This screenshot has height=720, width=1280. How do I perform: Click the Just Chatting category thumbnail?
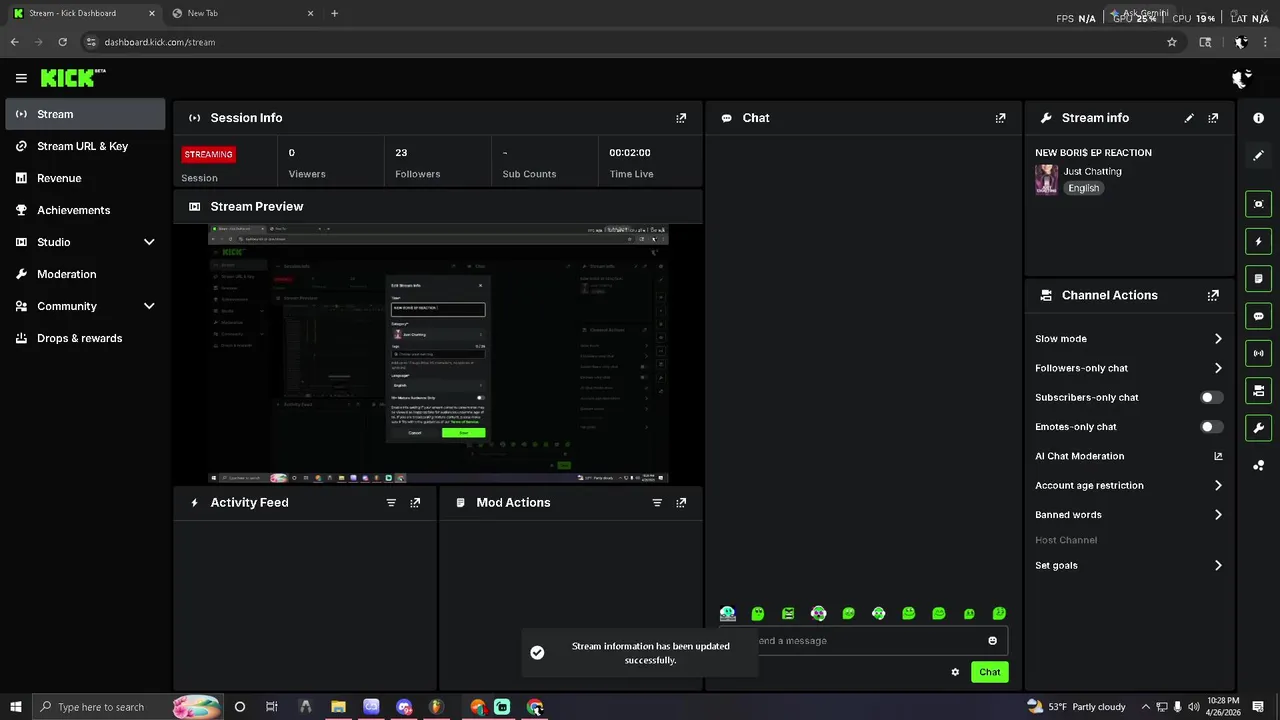(1047, 180)
